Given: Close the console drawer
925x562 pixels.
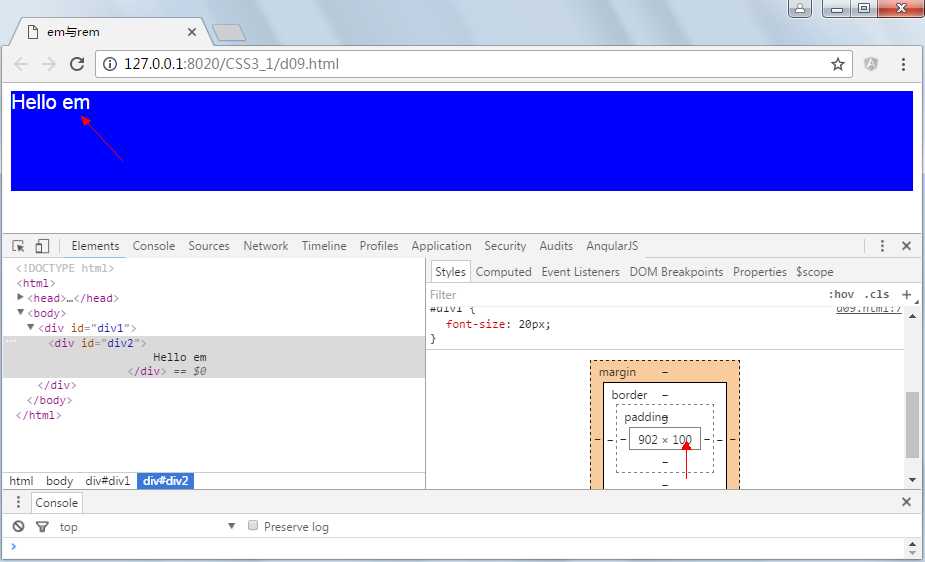Looking at the screenshot, I should tap(907, 502).
